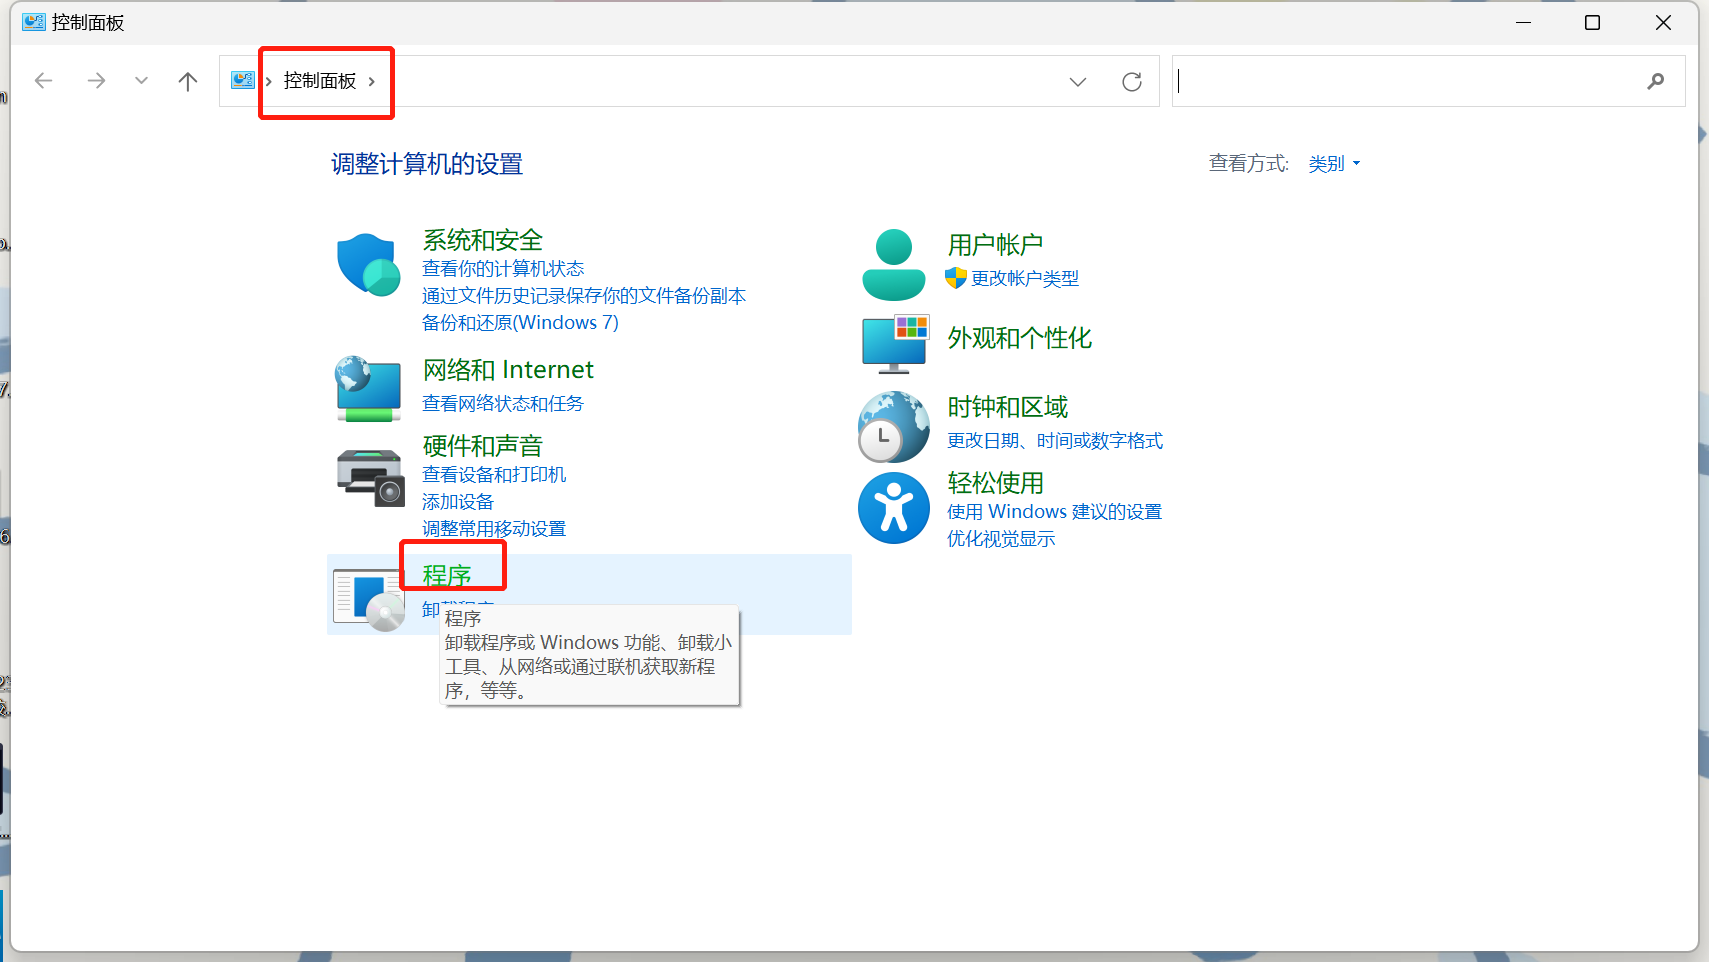Expand the recent locations chevron

point(141,82)
